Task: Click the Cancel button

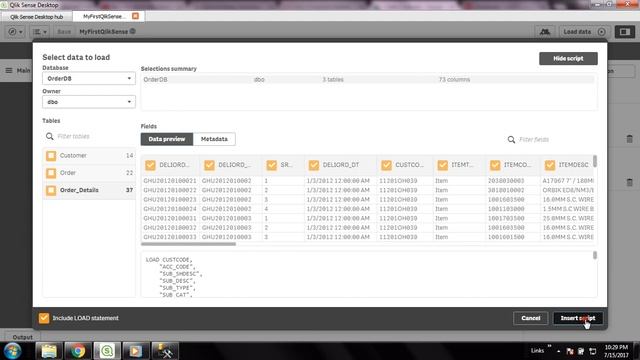Action: (530, 318)
